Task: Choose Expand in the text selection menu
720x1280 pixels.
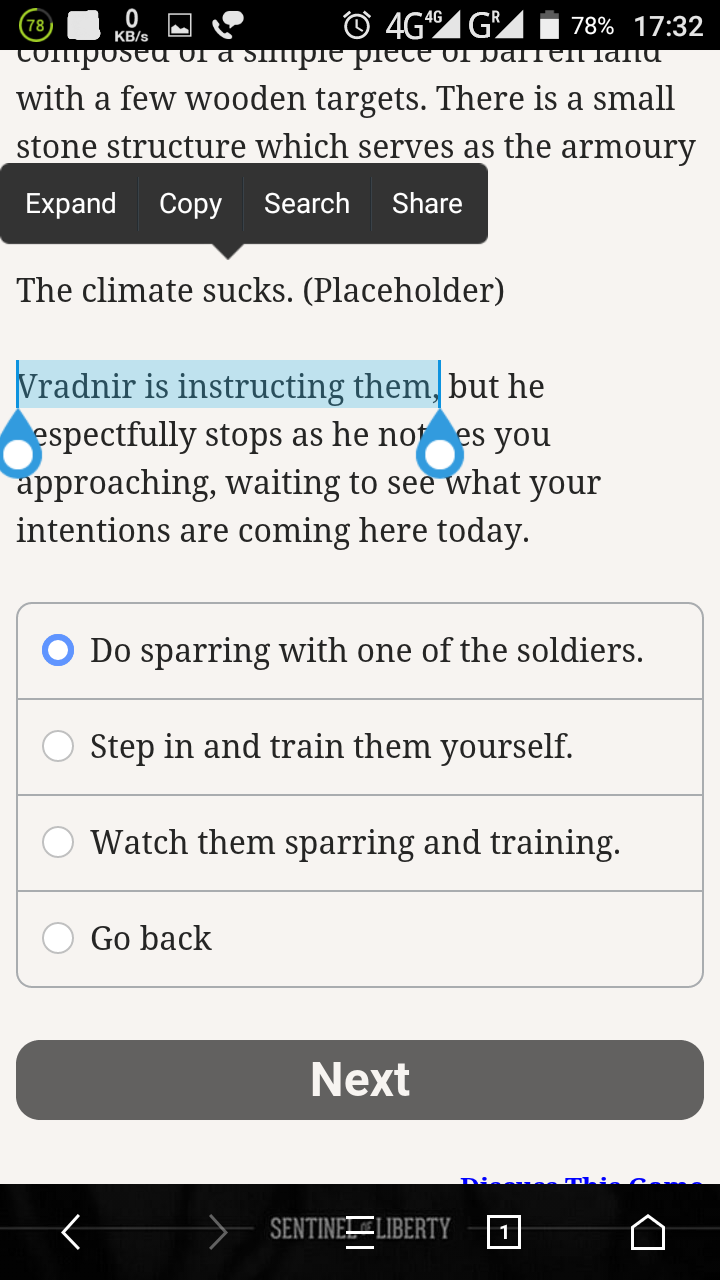Action: 71,204
